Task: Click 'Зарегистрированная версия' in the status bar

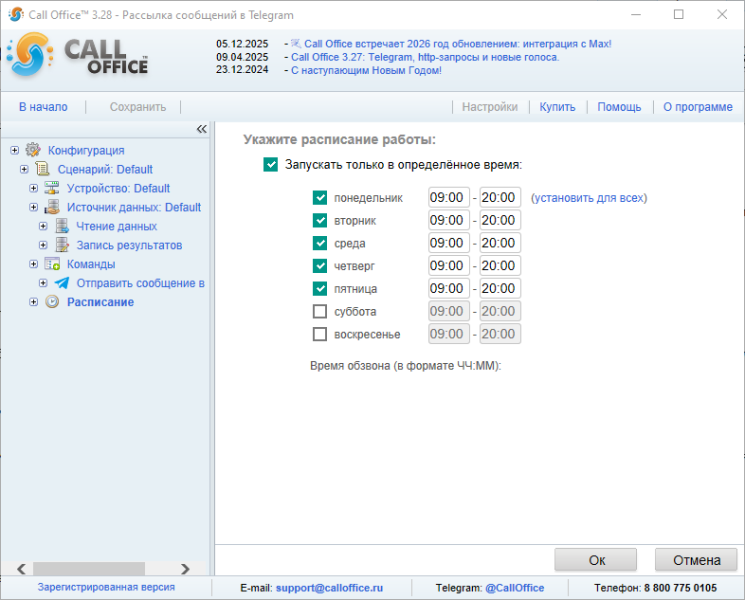Action: click(x=106, y=587)
